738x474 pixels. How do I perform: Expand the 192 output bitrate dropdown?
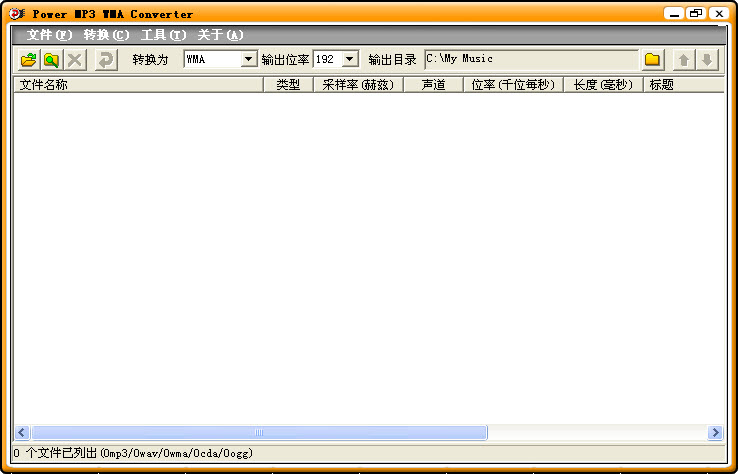[349, 59]
